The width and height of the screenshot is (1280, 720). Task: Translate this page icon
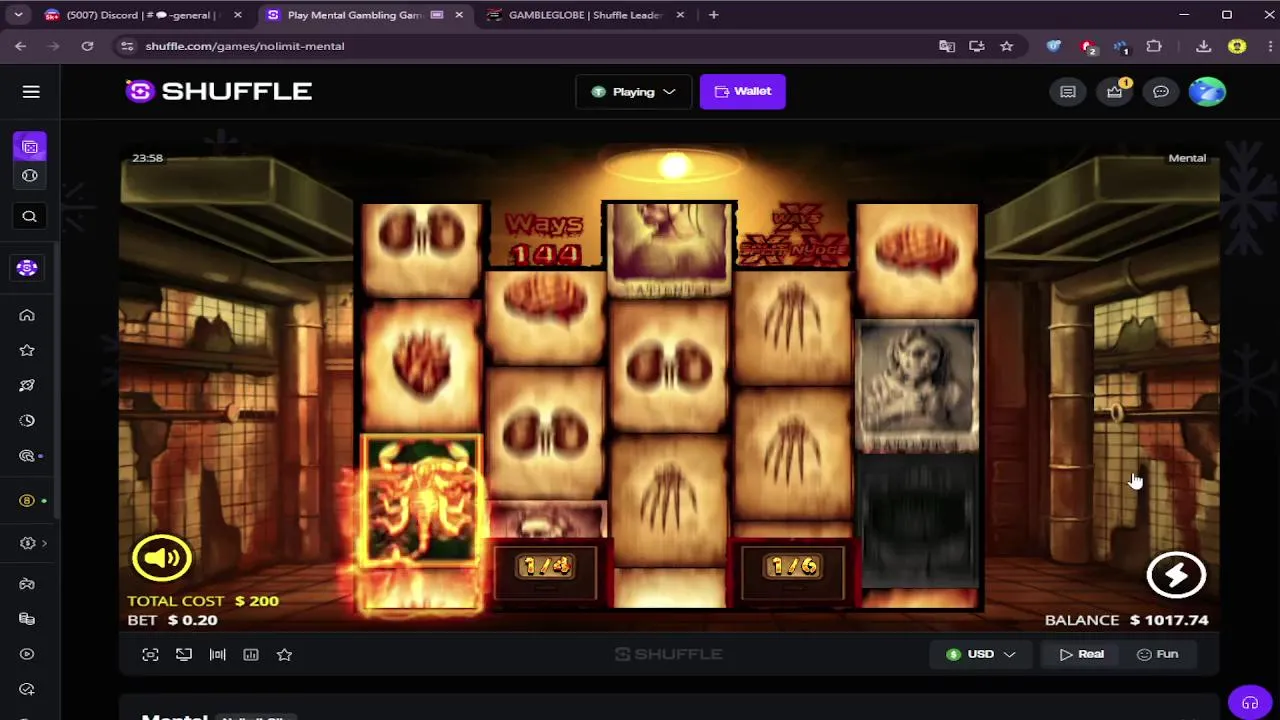tap(947, 46)
